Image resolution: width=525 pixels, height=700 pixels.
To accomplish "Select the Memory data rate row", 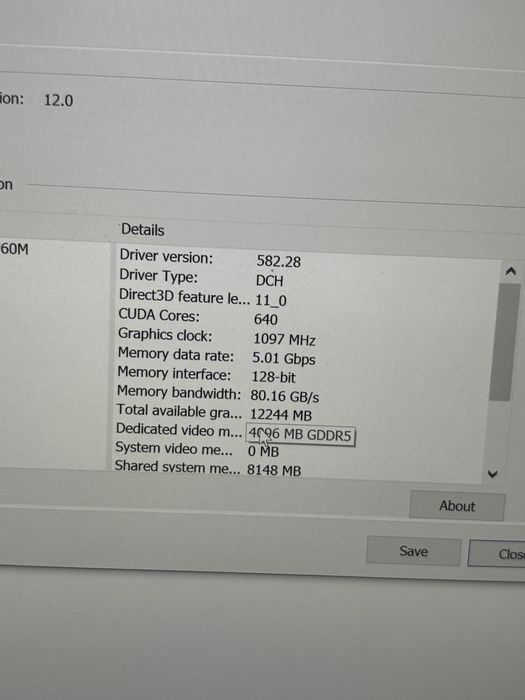I will (216, 356).
